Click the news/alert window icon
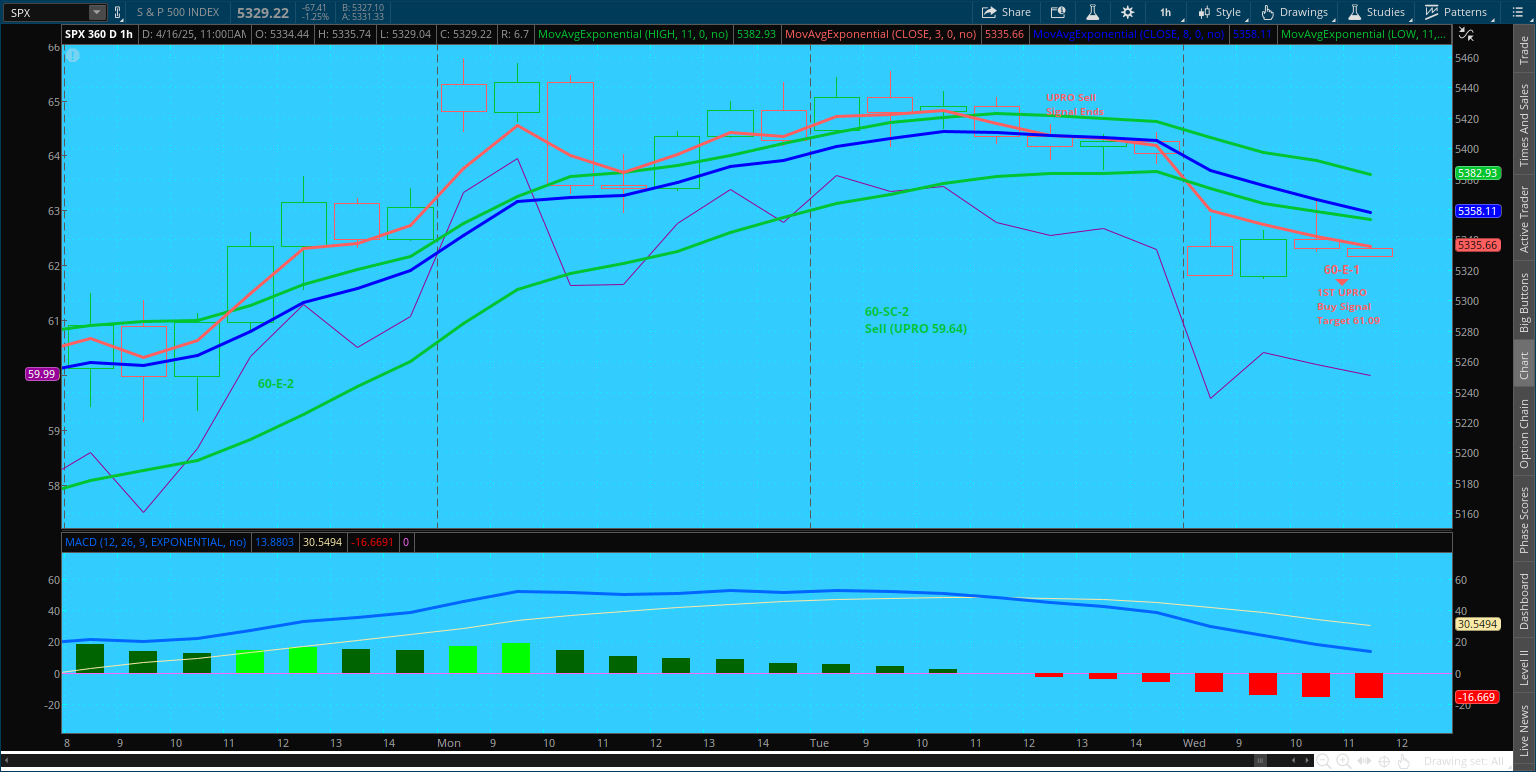This screenshot has height=772, width=1536. click(x=1058, y=12)
